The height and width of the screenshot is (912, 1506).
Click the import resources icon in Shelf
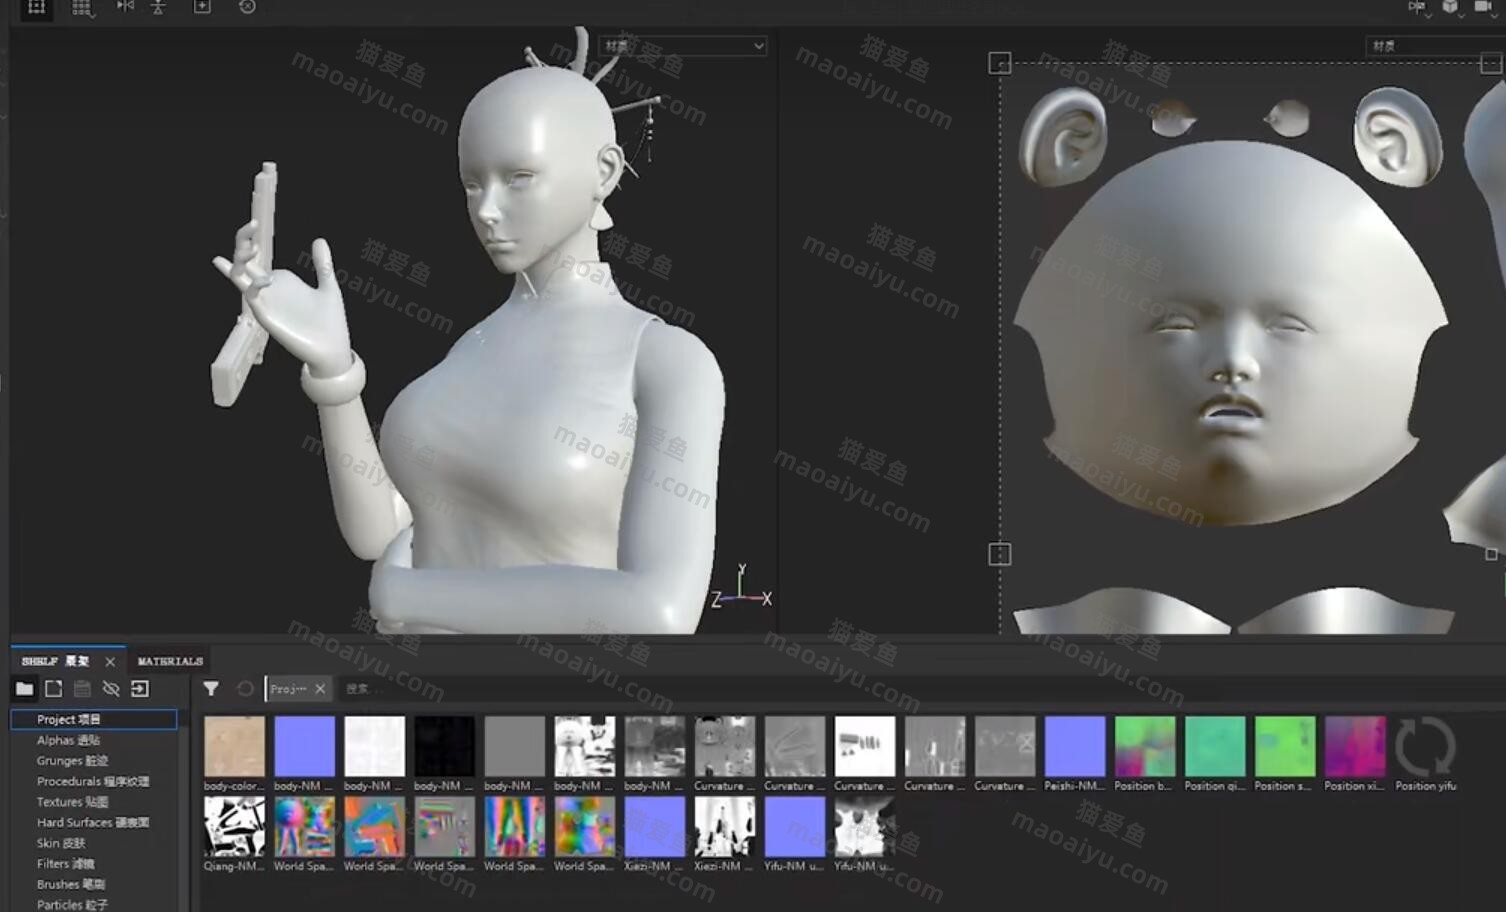(x=140, y=688)
